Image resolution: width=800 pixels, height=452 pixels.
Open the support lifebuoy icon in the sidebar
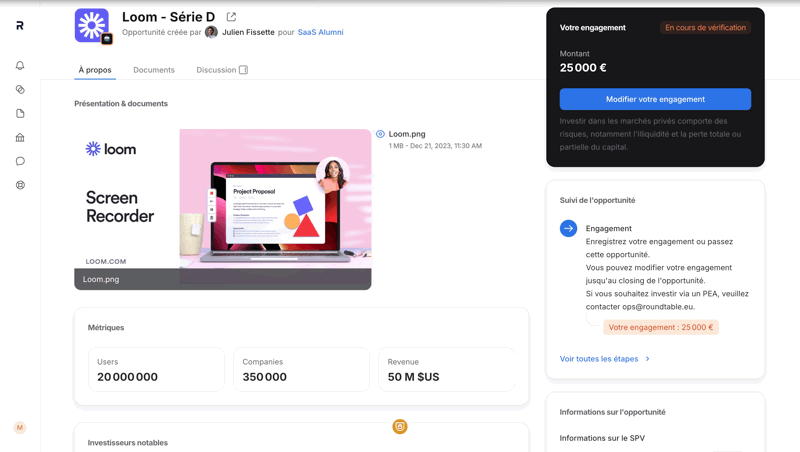point(20,185)
